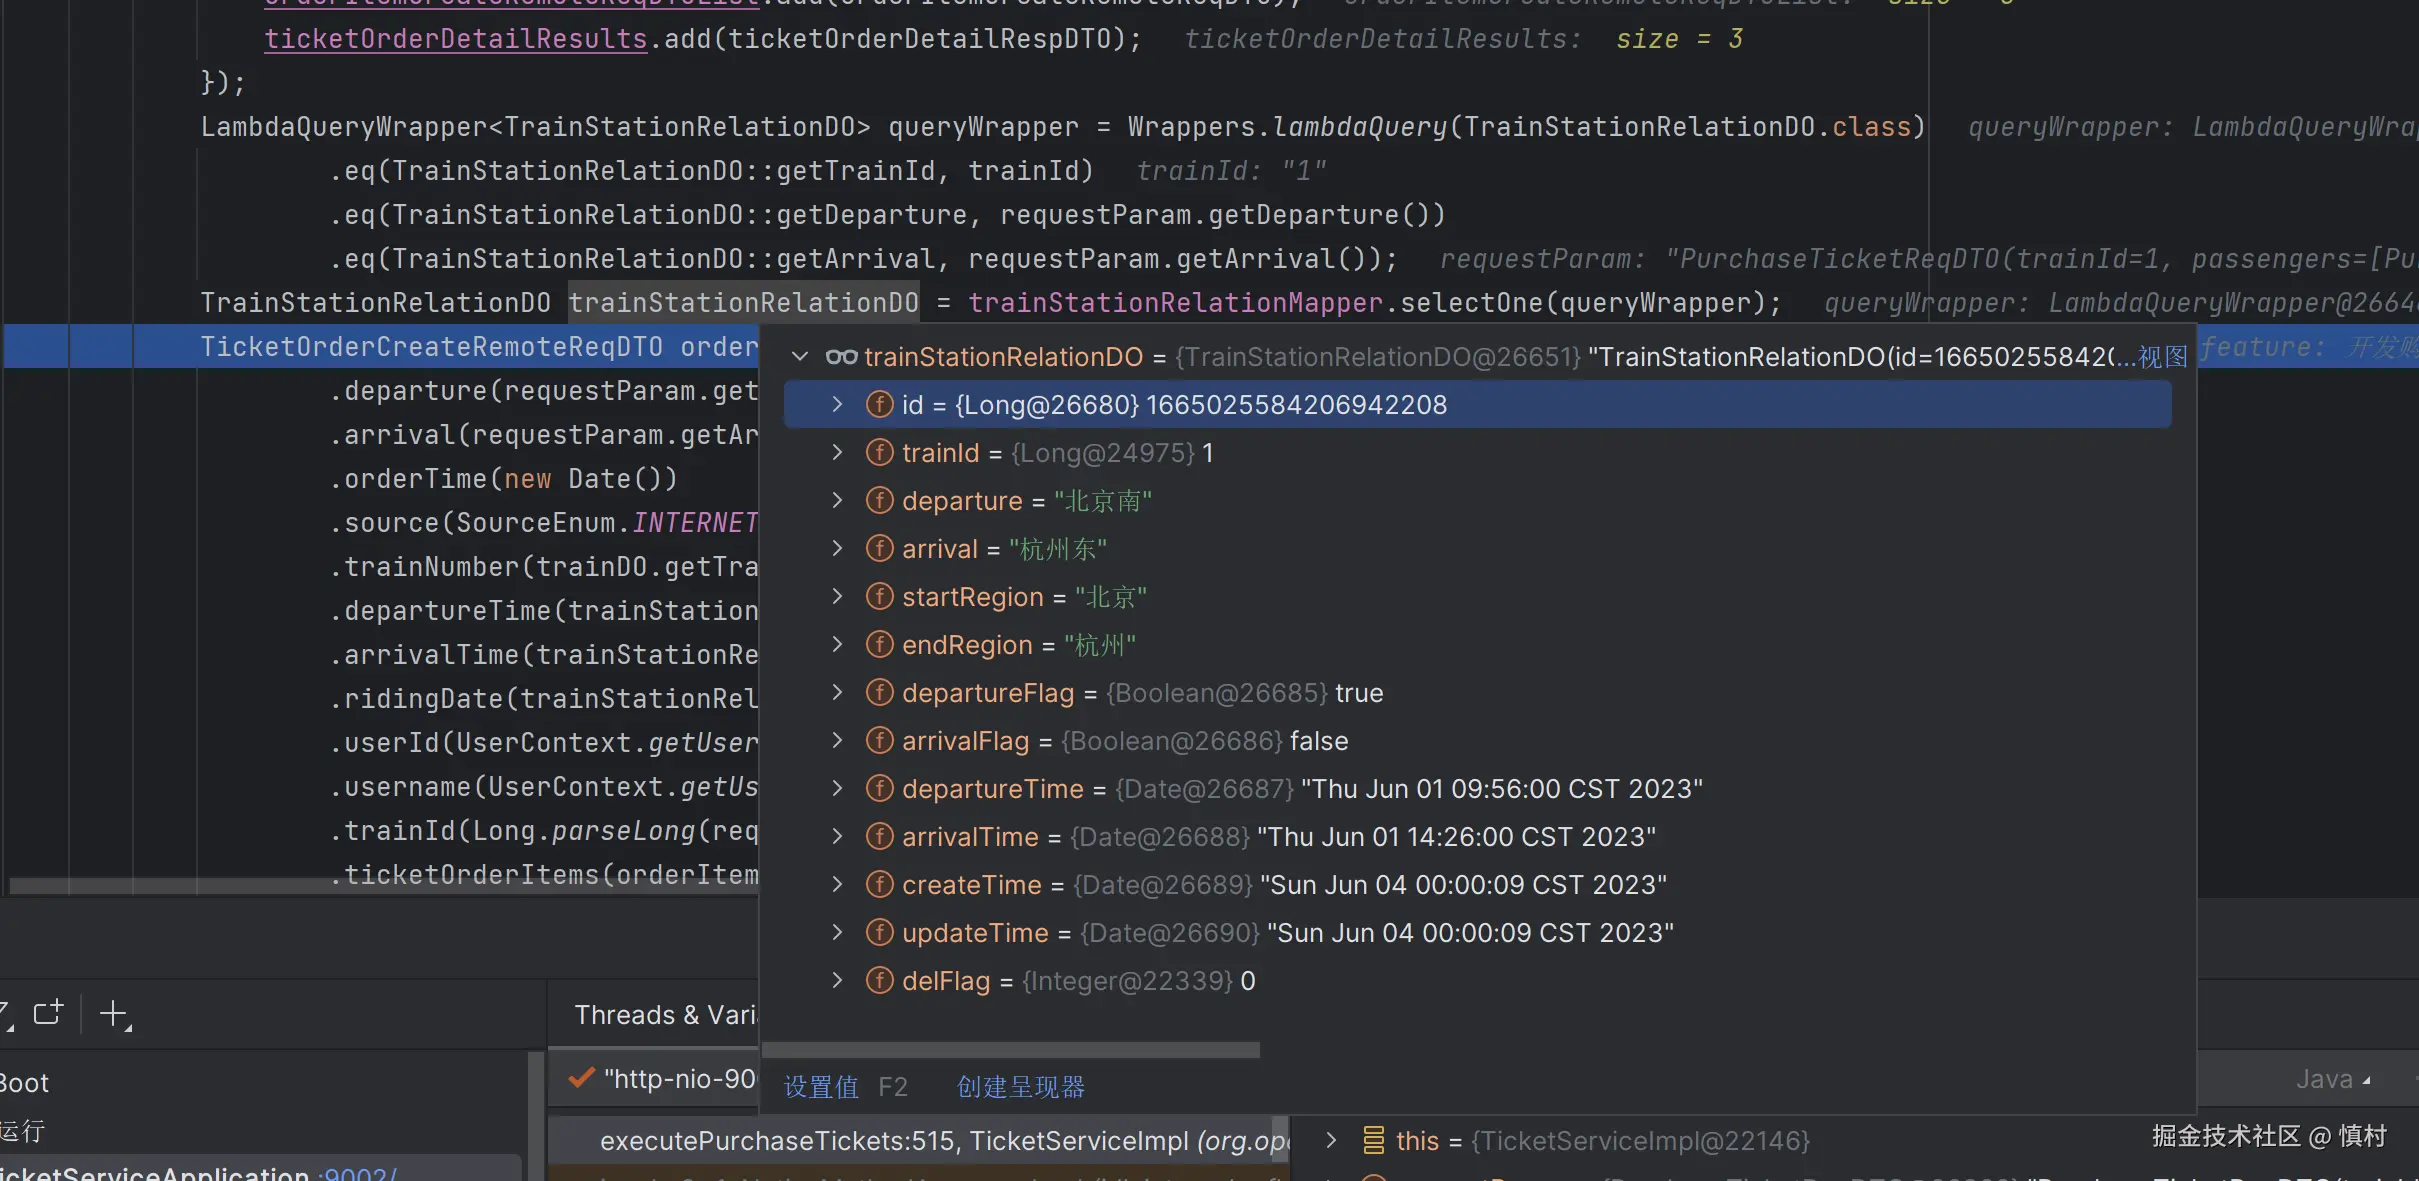Click the popup's horizontal scrollbar

[1010, 1050]
